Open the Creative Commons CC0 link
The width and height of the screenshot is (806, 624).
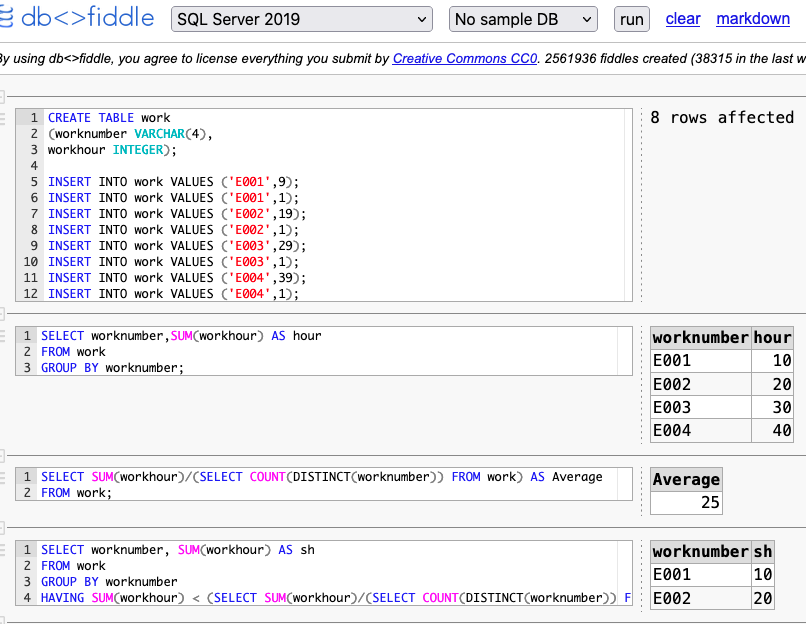coord(465,59)
